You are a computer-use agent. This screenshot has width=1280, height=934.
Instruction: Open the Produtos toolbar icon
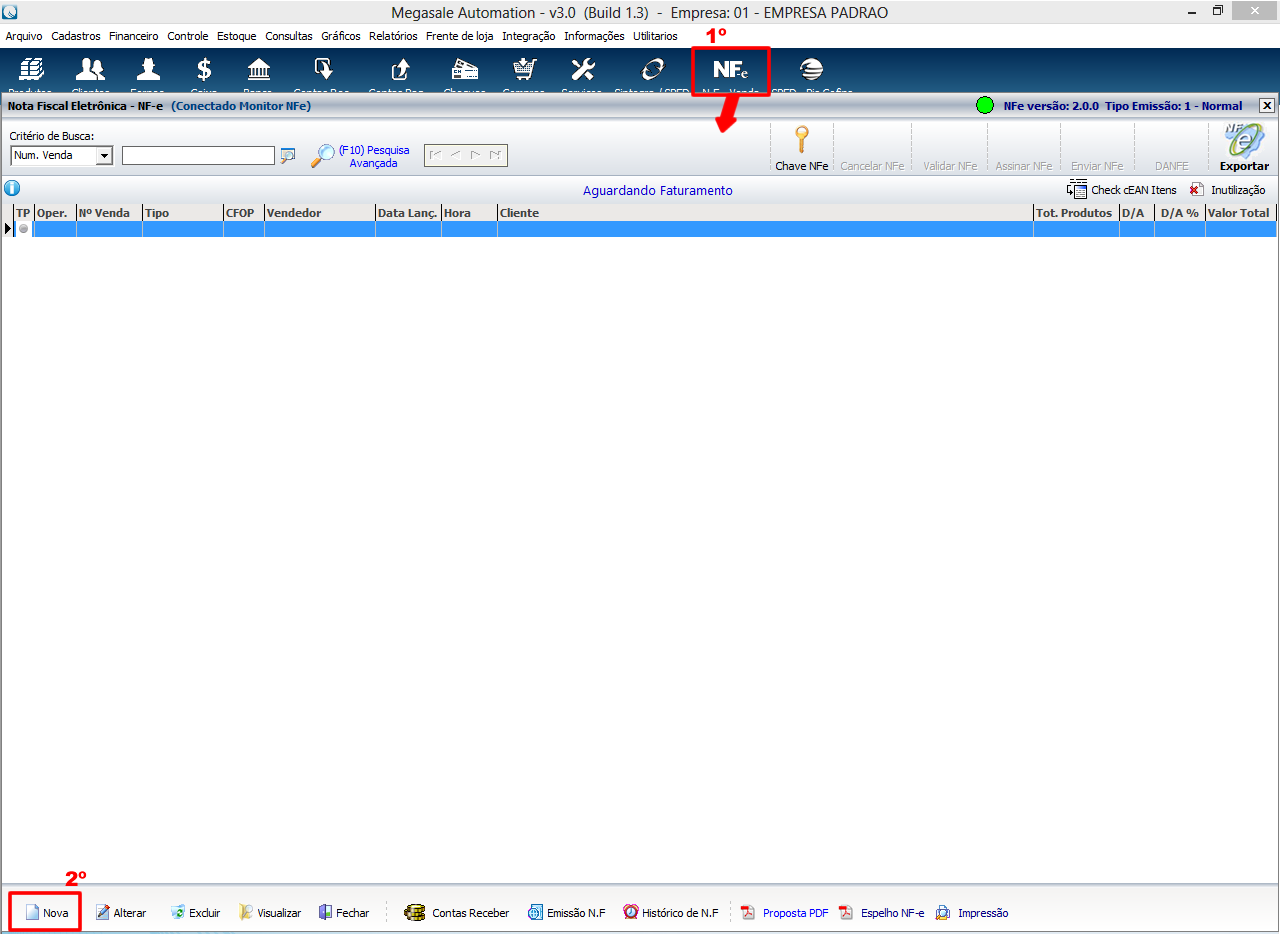tap(31, 70)
